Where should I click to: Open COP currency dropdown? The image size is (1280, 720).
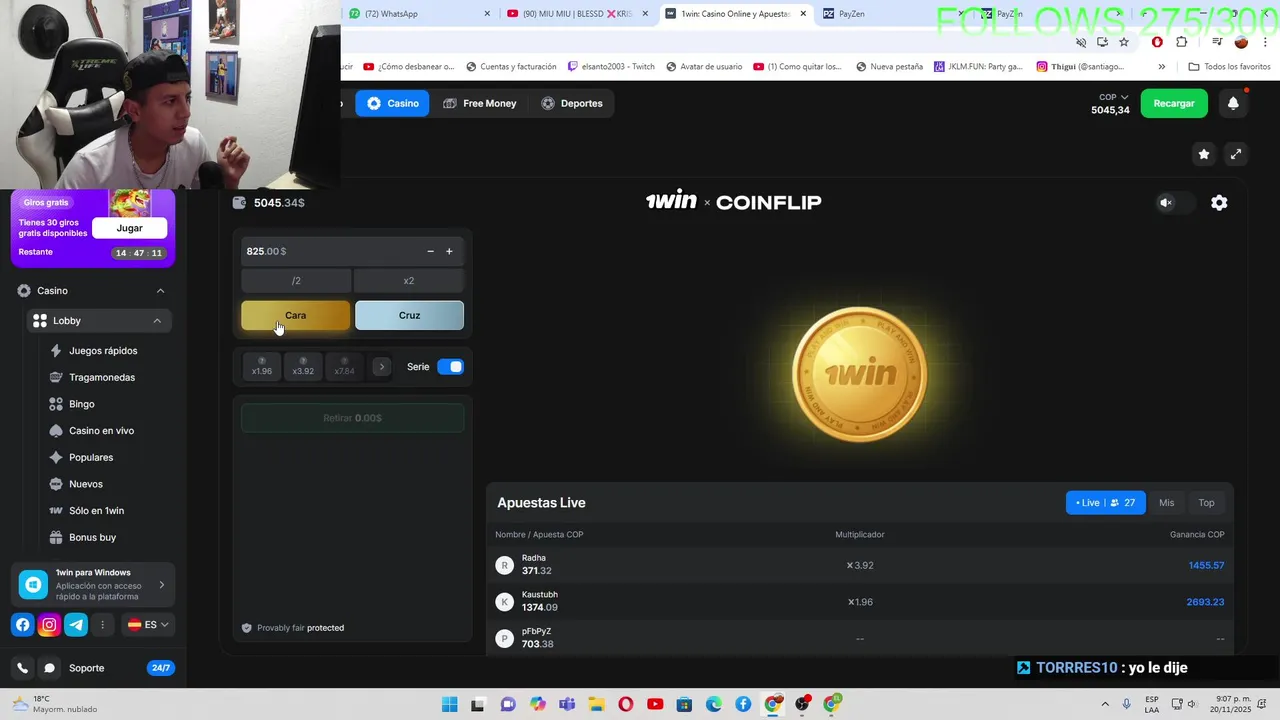1112,97
